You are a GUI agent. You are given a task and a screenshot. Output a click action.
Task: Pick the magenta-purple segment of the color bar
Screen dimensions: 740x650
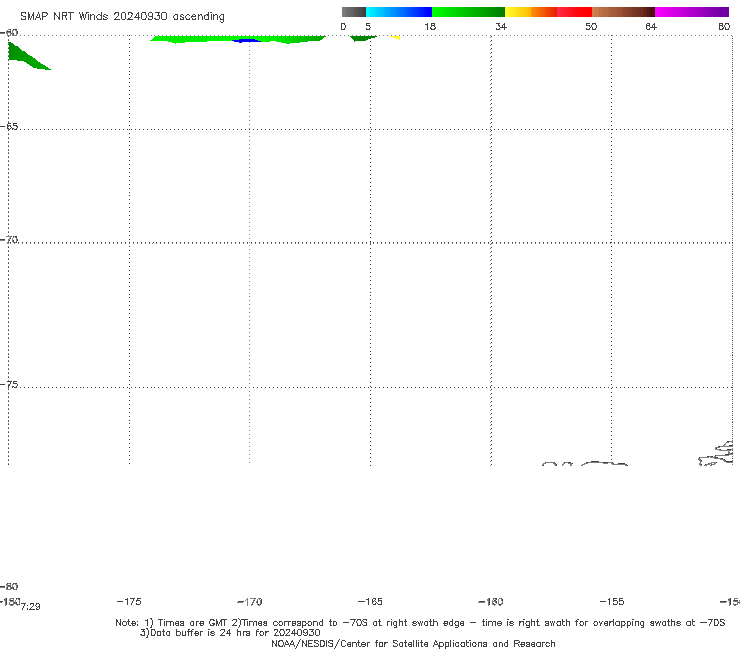coord(692,12)
